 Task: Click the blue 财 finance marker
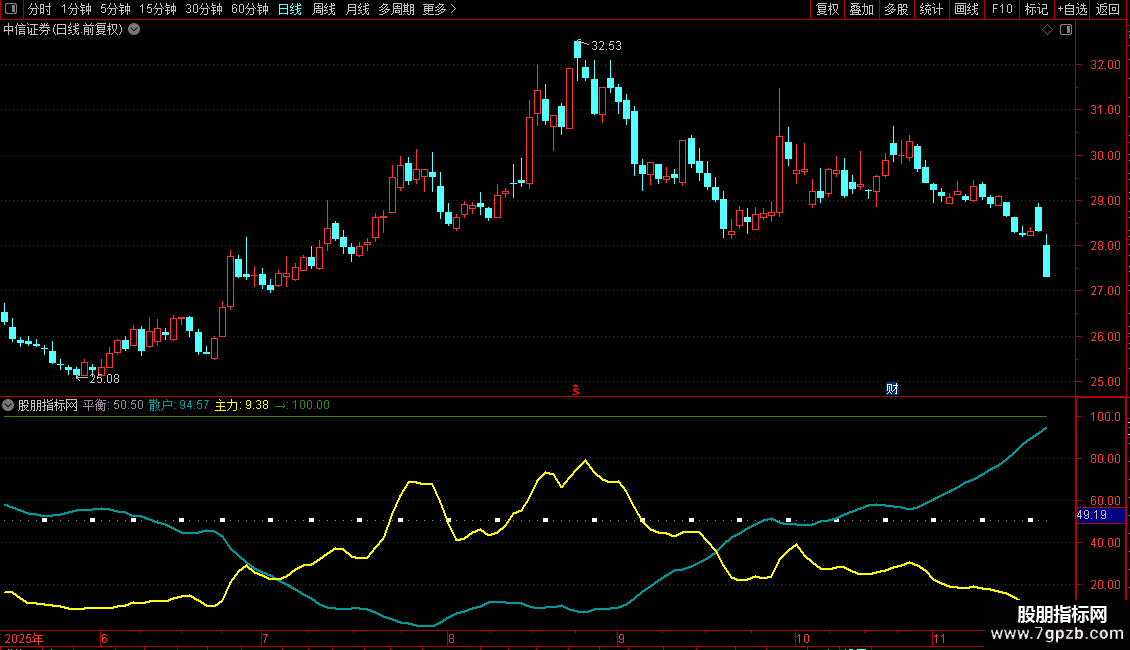892,389
